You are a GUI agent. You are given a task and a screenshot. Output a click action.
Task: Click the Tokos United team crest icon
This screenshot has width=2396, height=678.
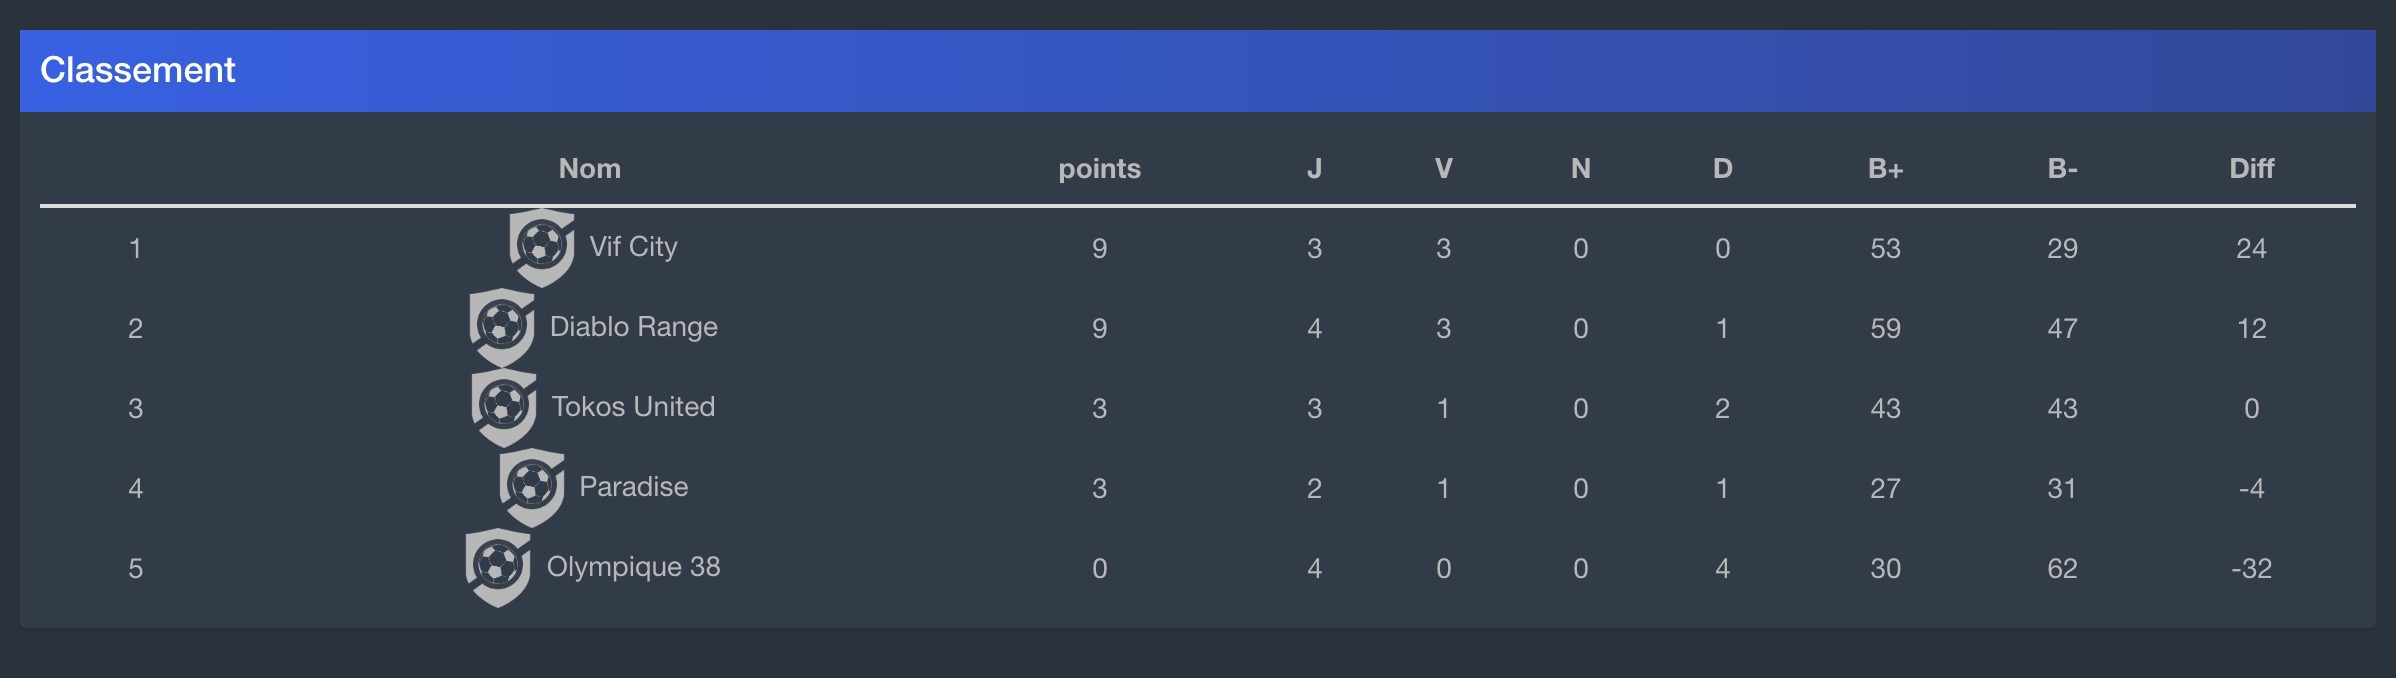coord(504,407)
